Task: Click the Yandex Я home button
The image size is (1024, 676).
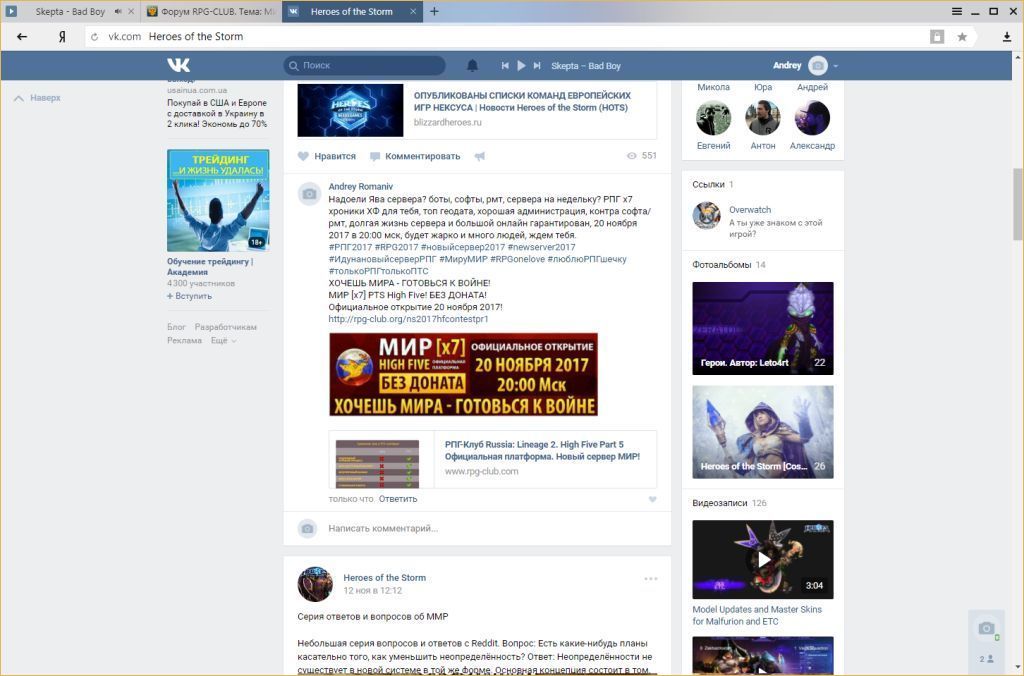Action: (x=62, y=37)
